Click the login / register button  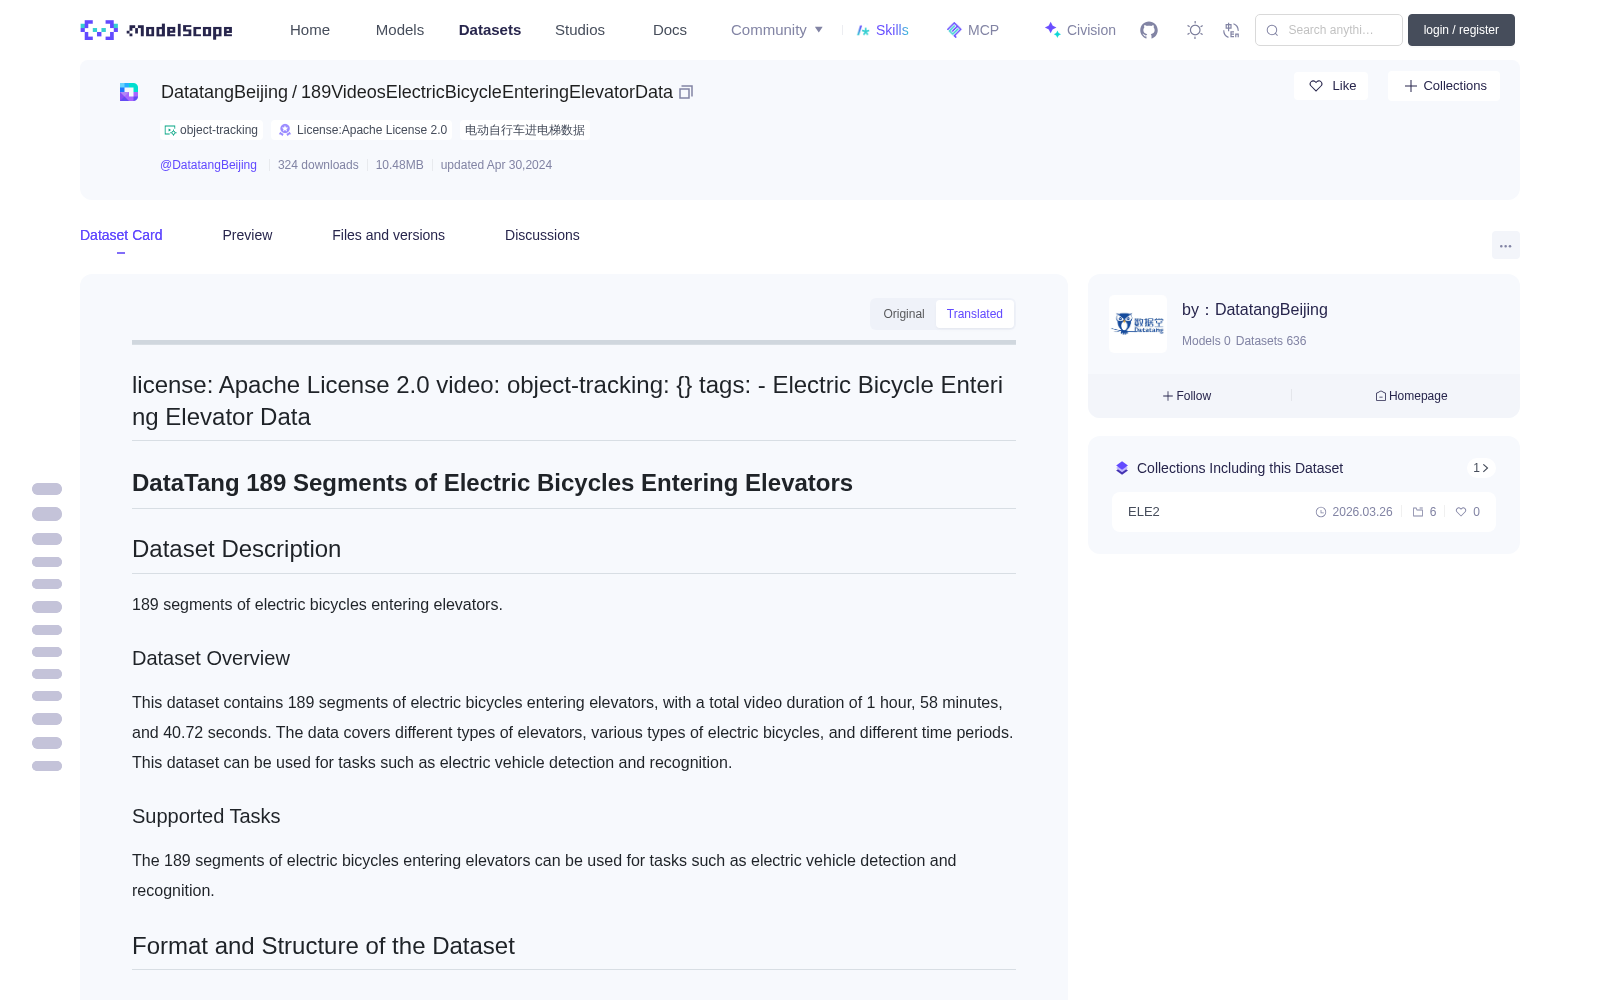pos(1461,30)
